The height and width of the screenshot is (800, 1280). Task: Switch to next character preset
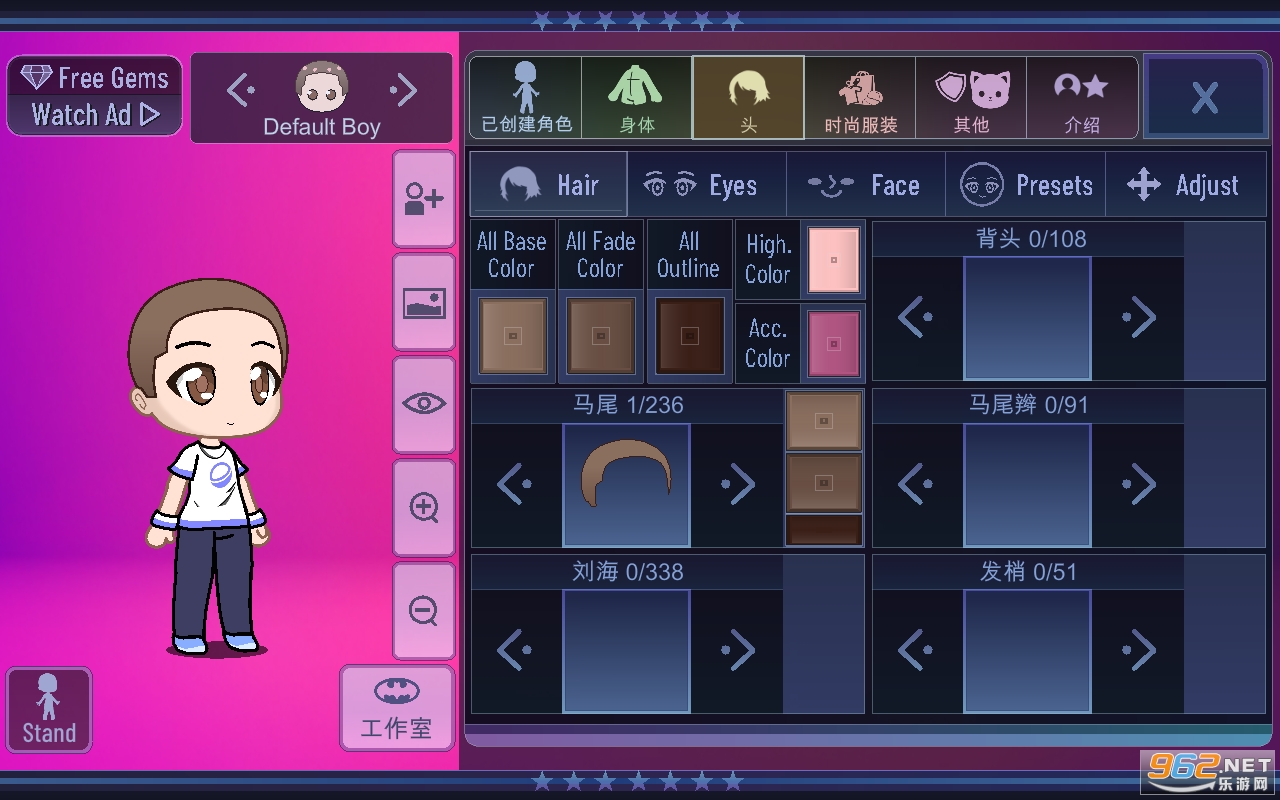[x=403, y=91]
